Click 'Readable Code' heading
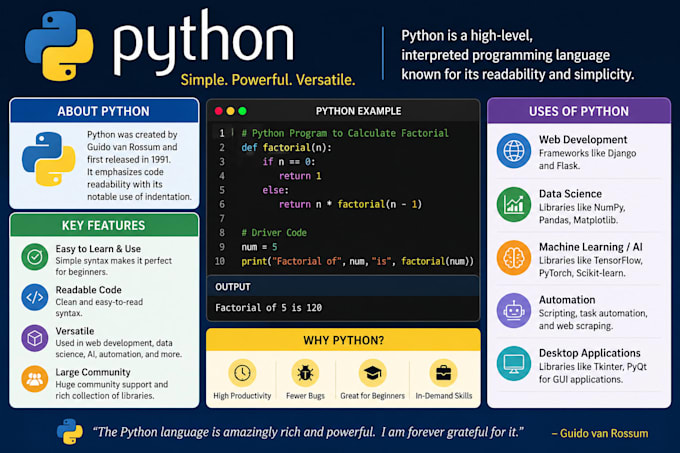 (x=88, y=290)
